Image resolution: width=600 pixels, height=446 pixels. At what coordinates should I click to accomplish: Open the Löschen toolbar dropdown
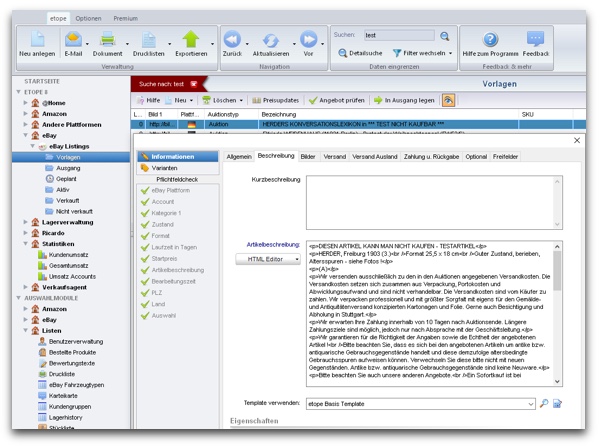click(223, 100)
